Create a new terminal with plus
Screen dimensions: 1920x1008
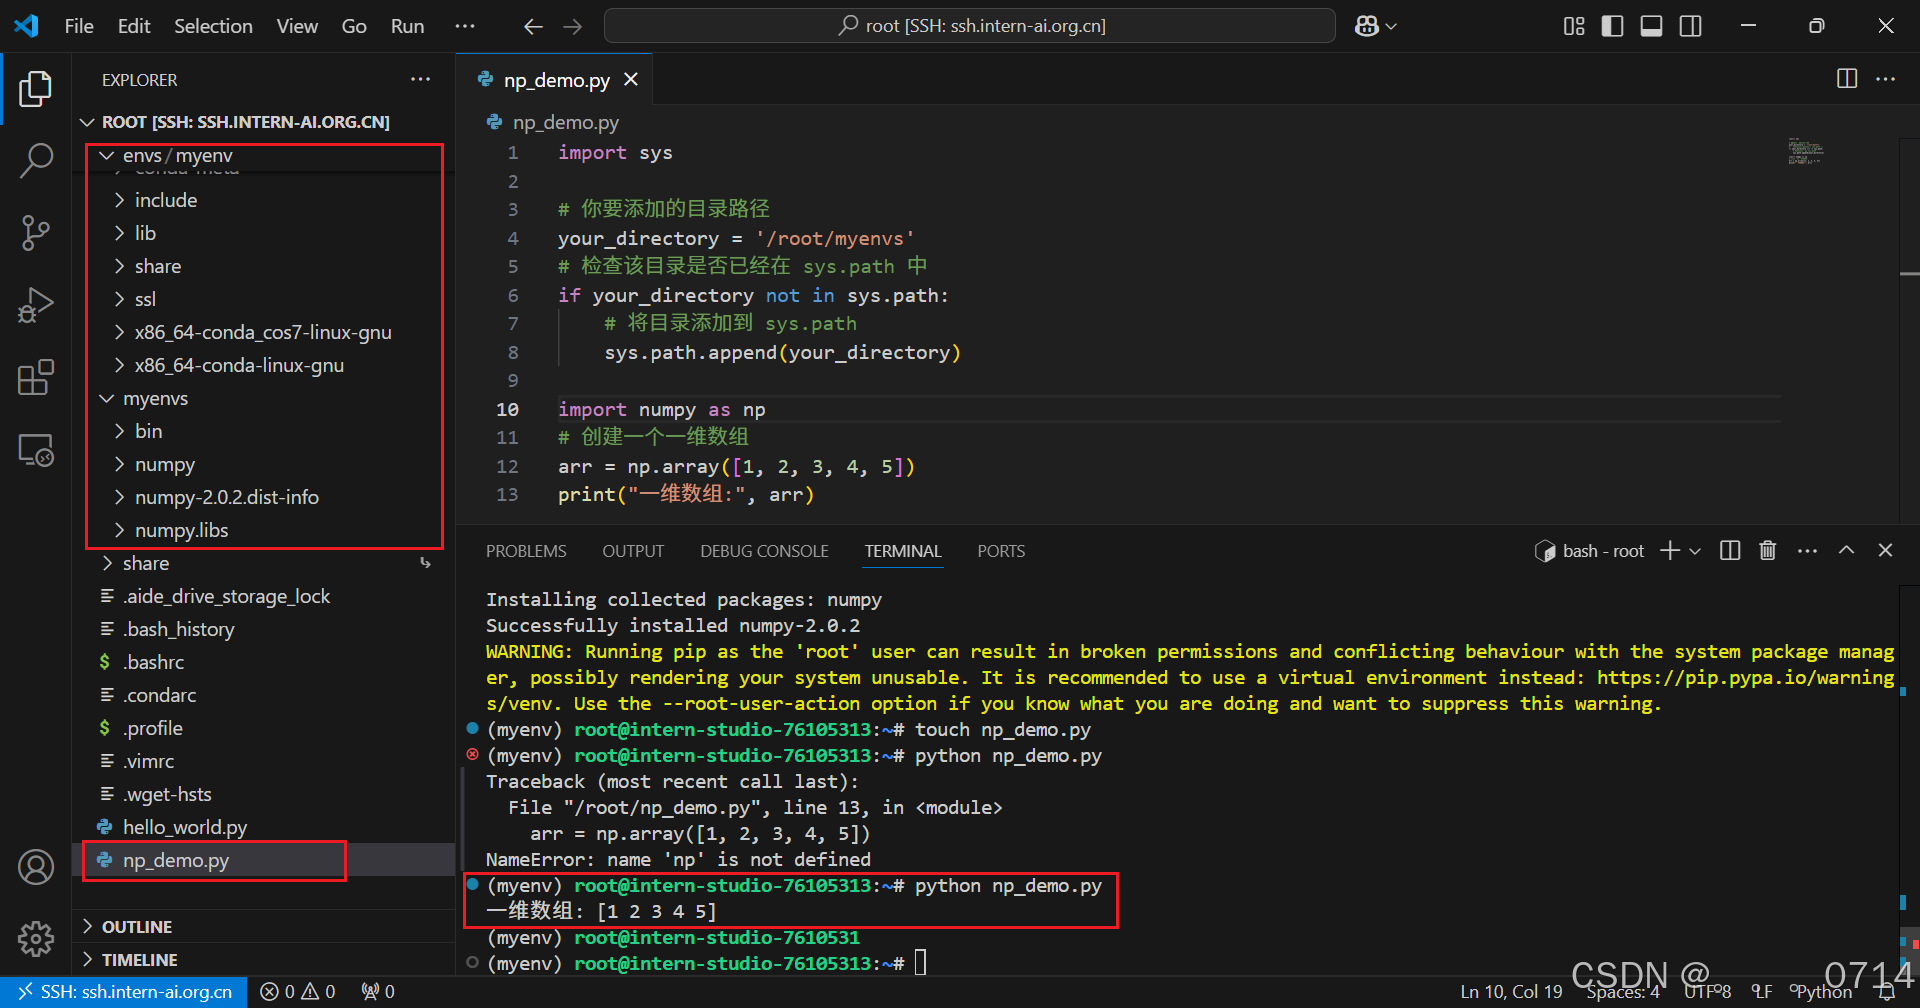[1670, 550]
